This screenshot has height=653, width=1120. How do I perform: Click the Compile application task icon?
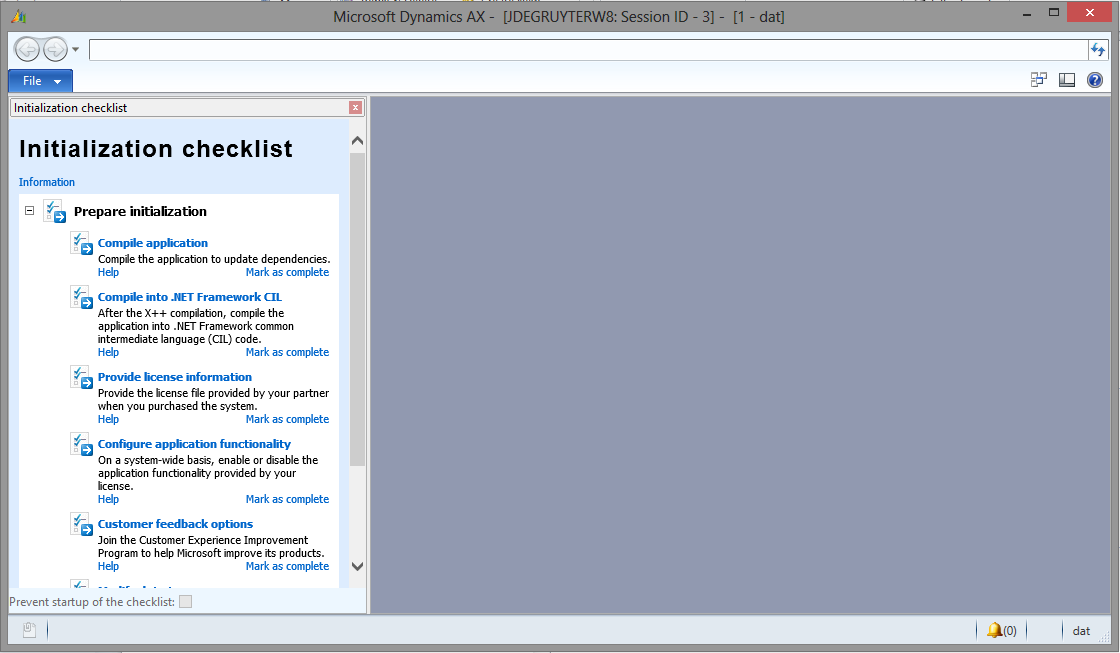81,243
